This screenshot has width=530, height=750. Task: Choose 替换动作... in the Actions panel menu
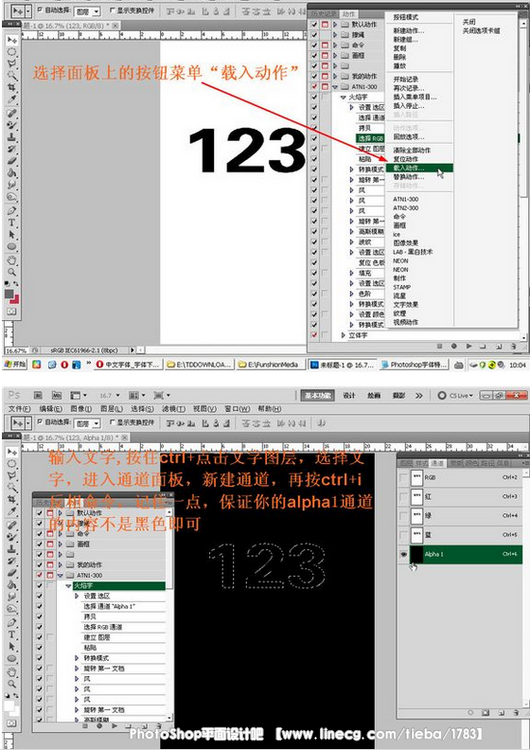409,177
